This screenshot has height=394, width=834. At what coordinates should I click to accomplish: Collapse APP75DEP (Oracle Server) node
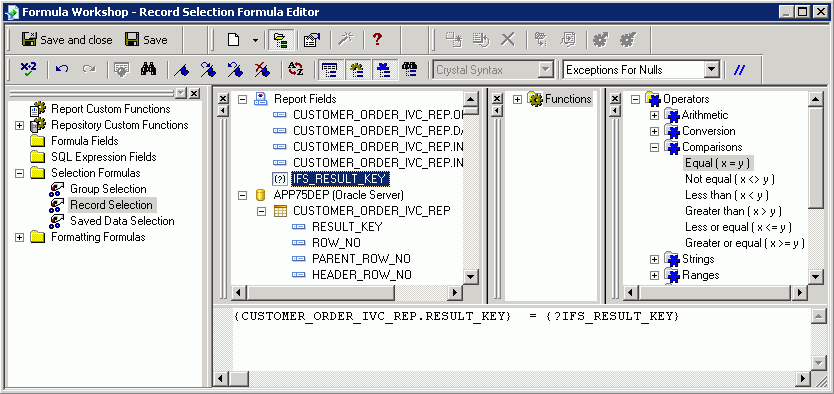coord(242,195)
